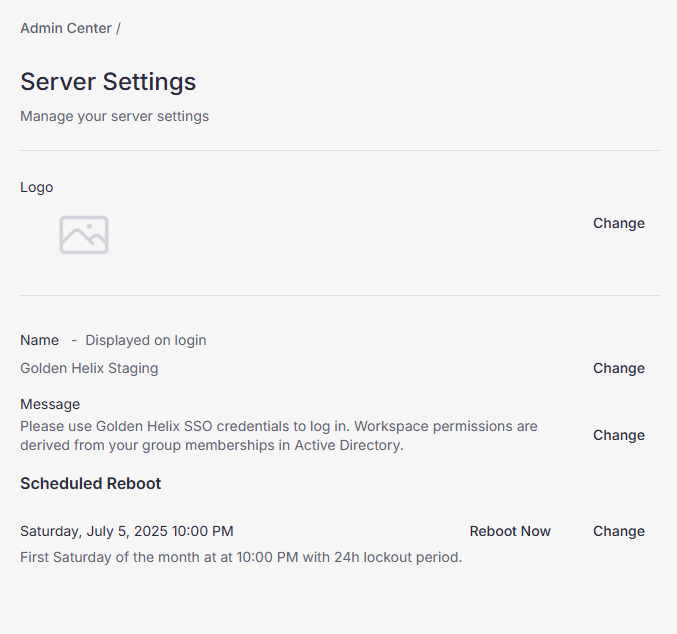Viewport: 677px width, 634px height.
Task: Change the login message text
Action: coord(619,435)
